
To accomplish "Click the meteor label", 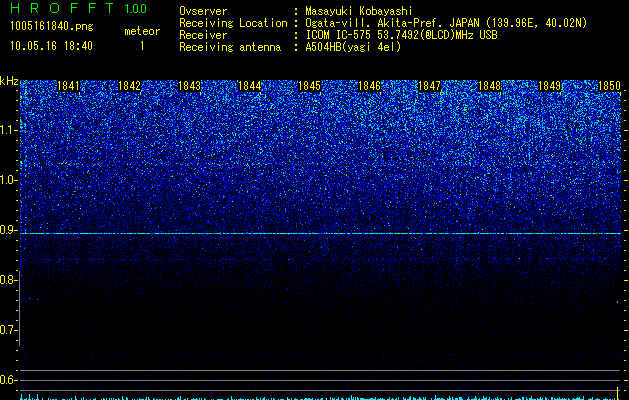I will pyautogui.click(x=142, y=31).
